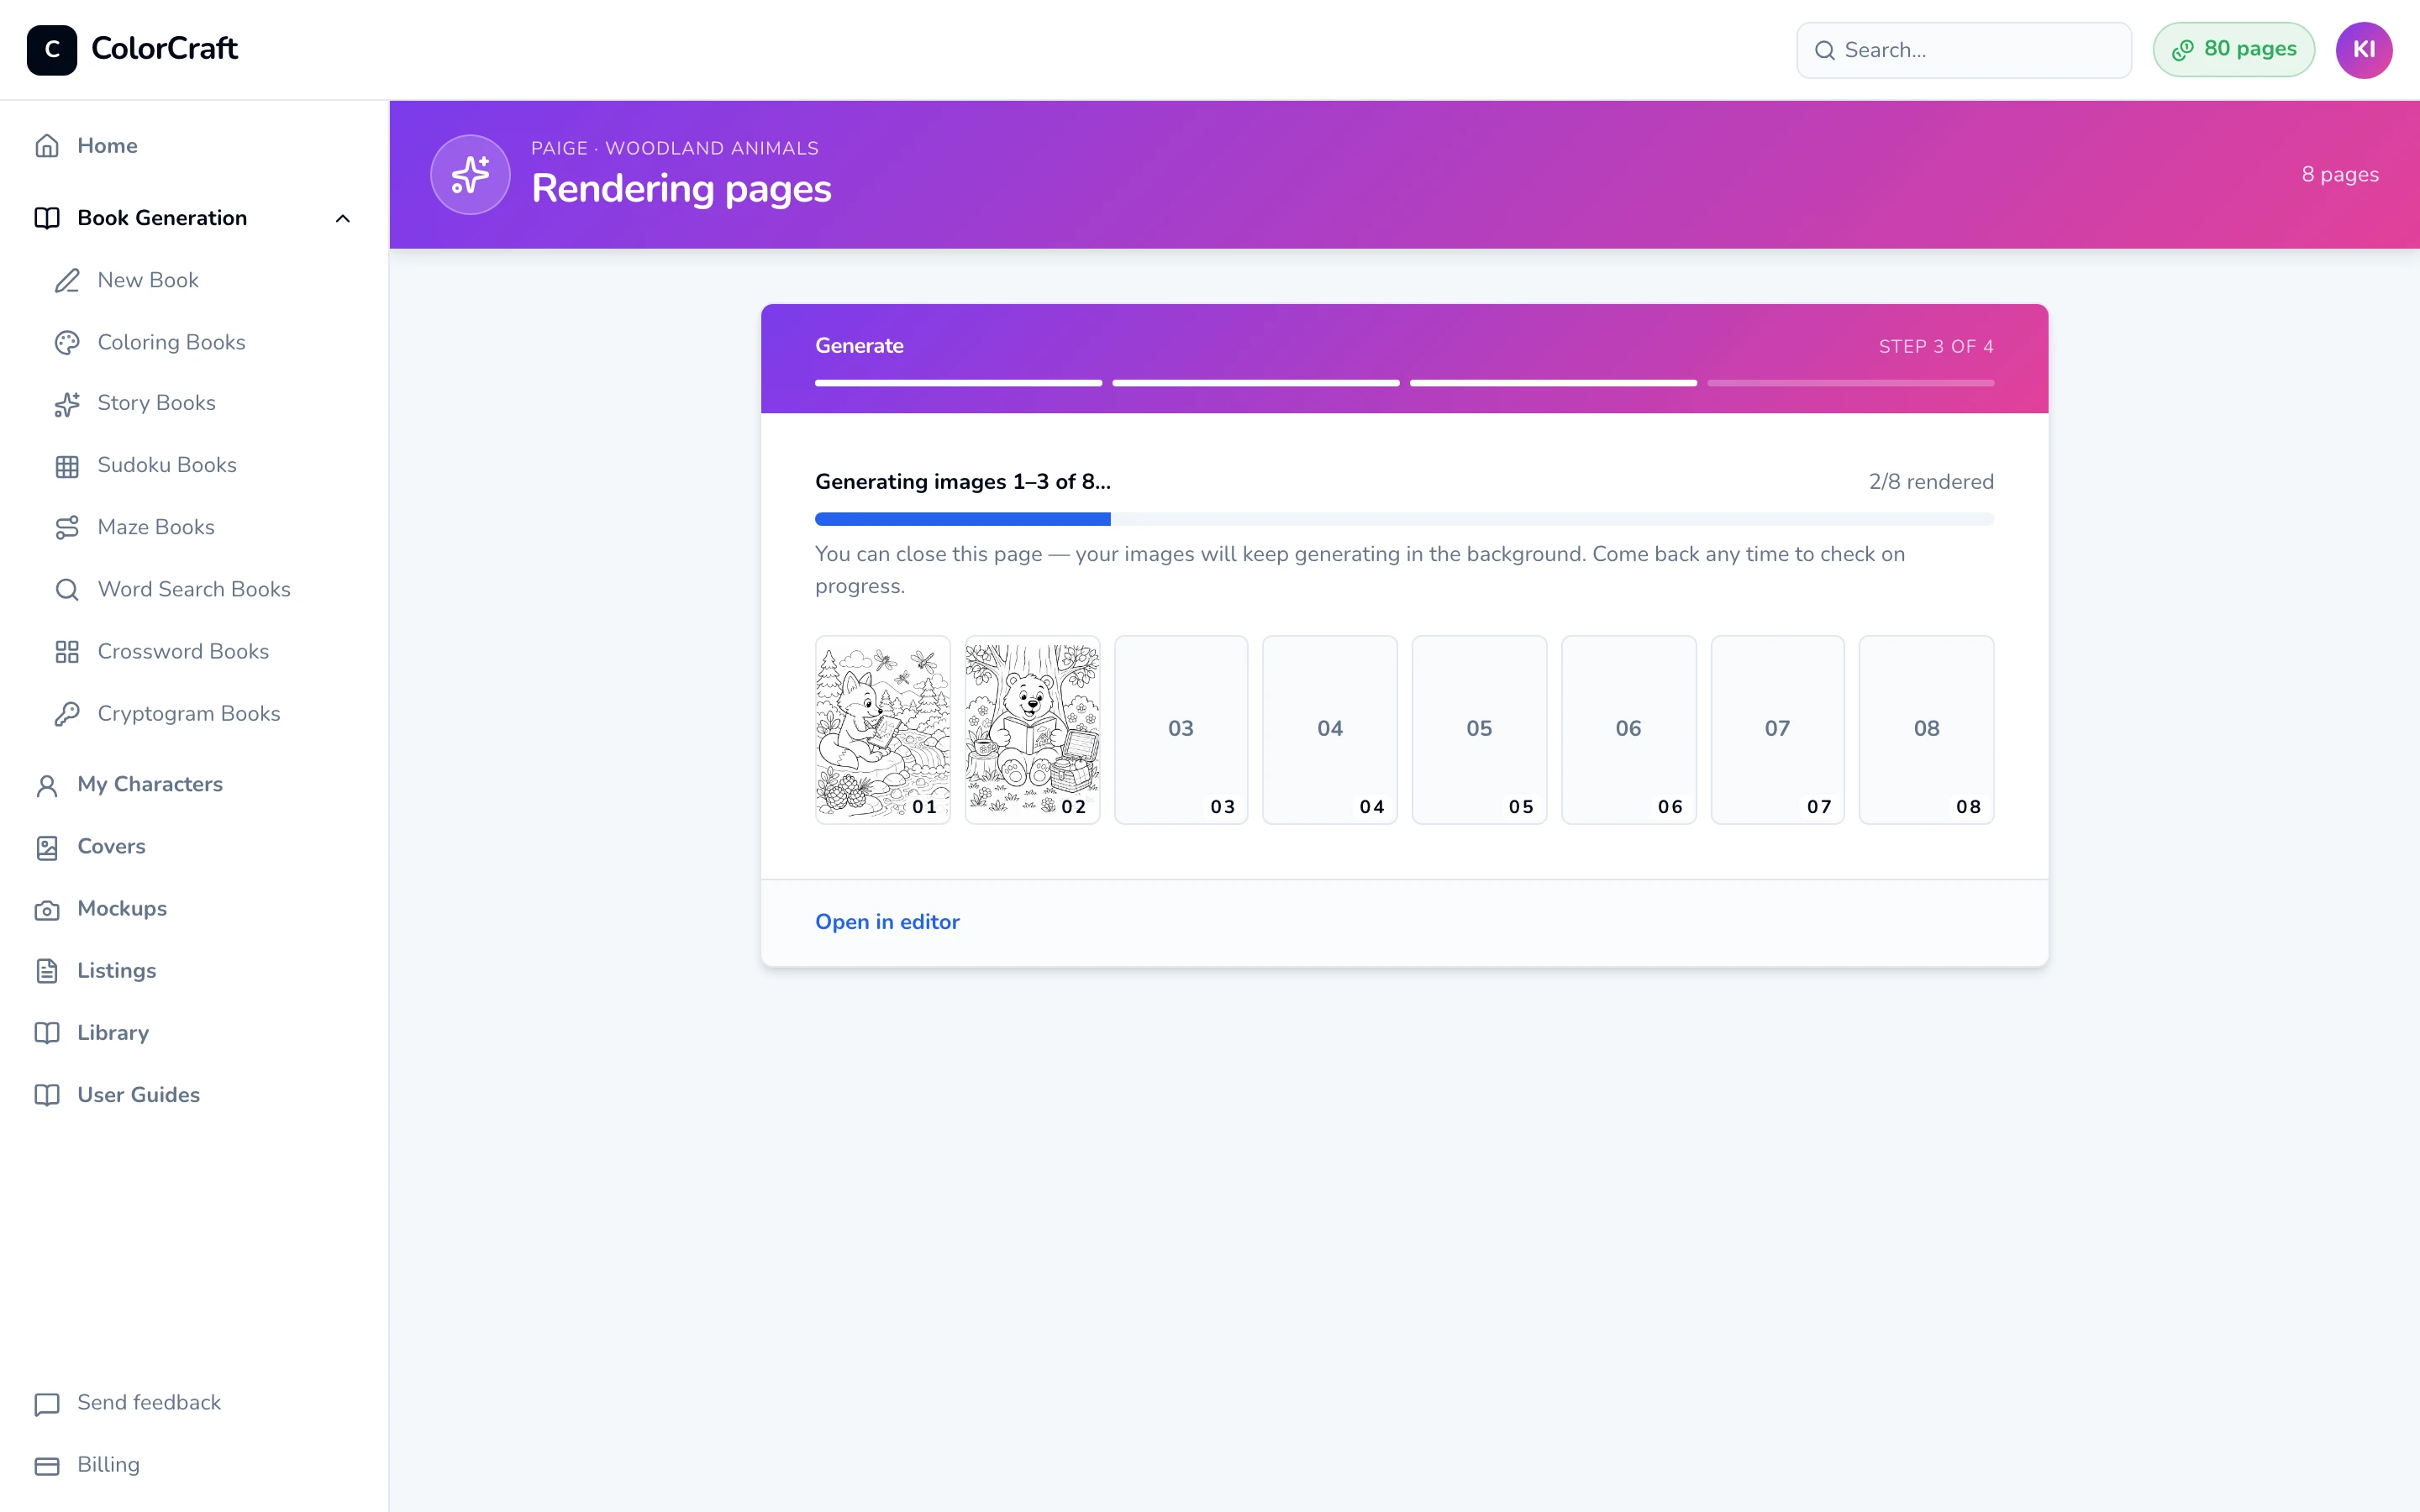This screenshot has height=1512, width=2420.
Task: Select the page 05 placeholder
Action: click(x=1479, y=730)
